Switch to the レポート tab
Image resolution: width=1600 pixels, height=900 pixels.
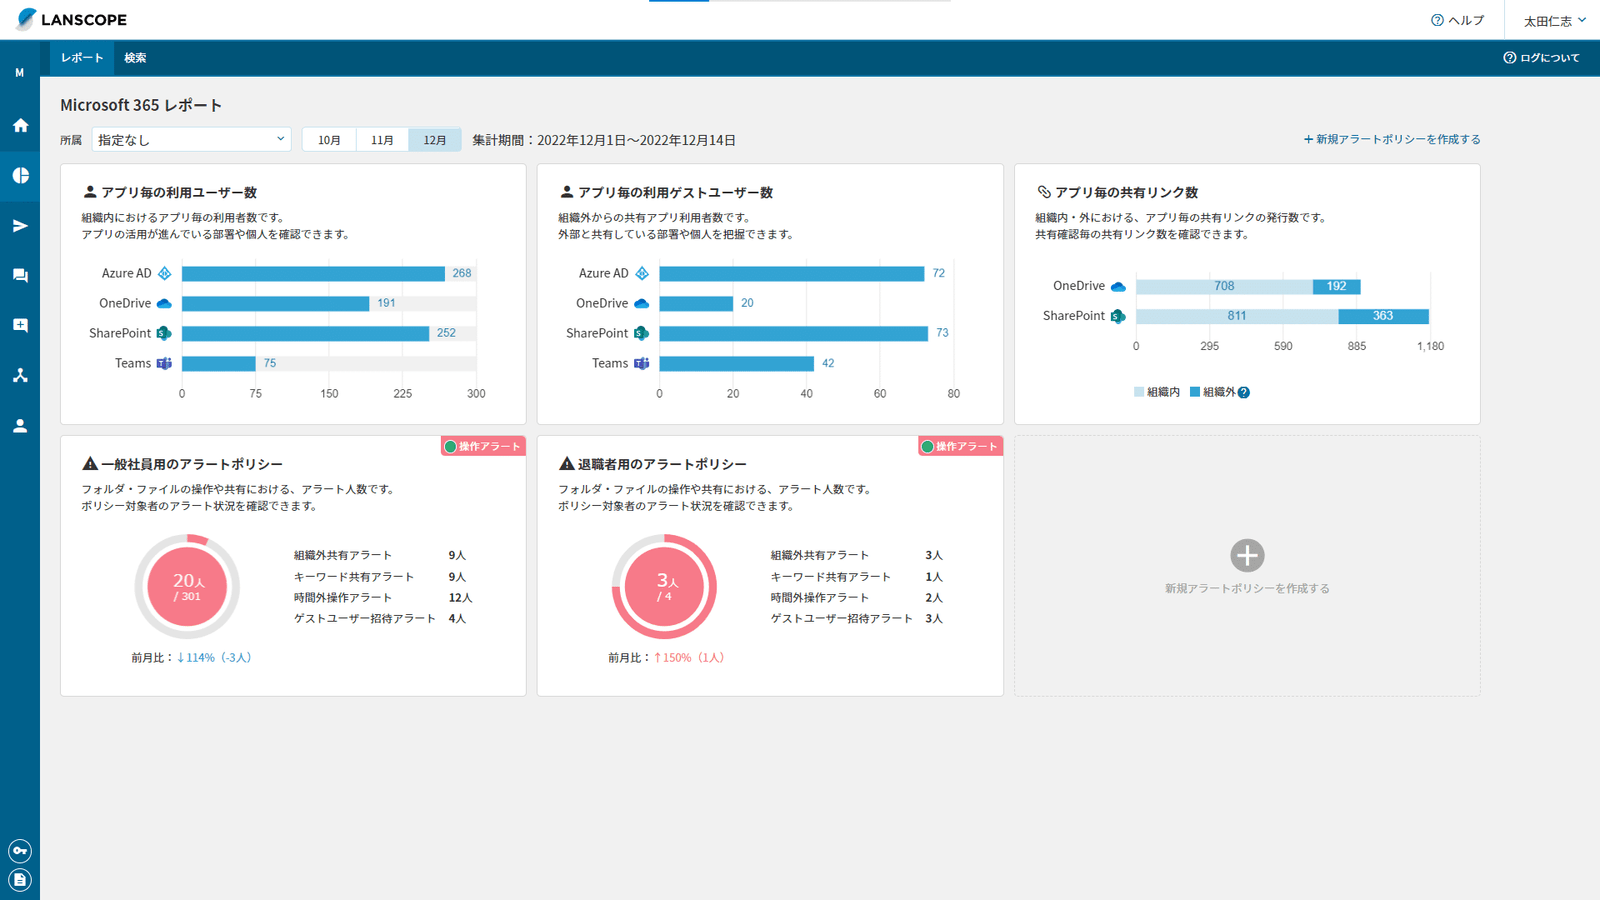82,58
